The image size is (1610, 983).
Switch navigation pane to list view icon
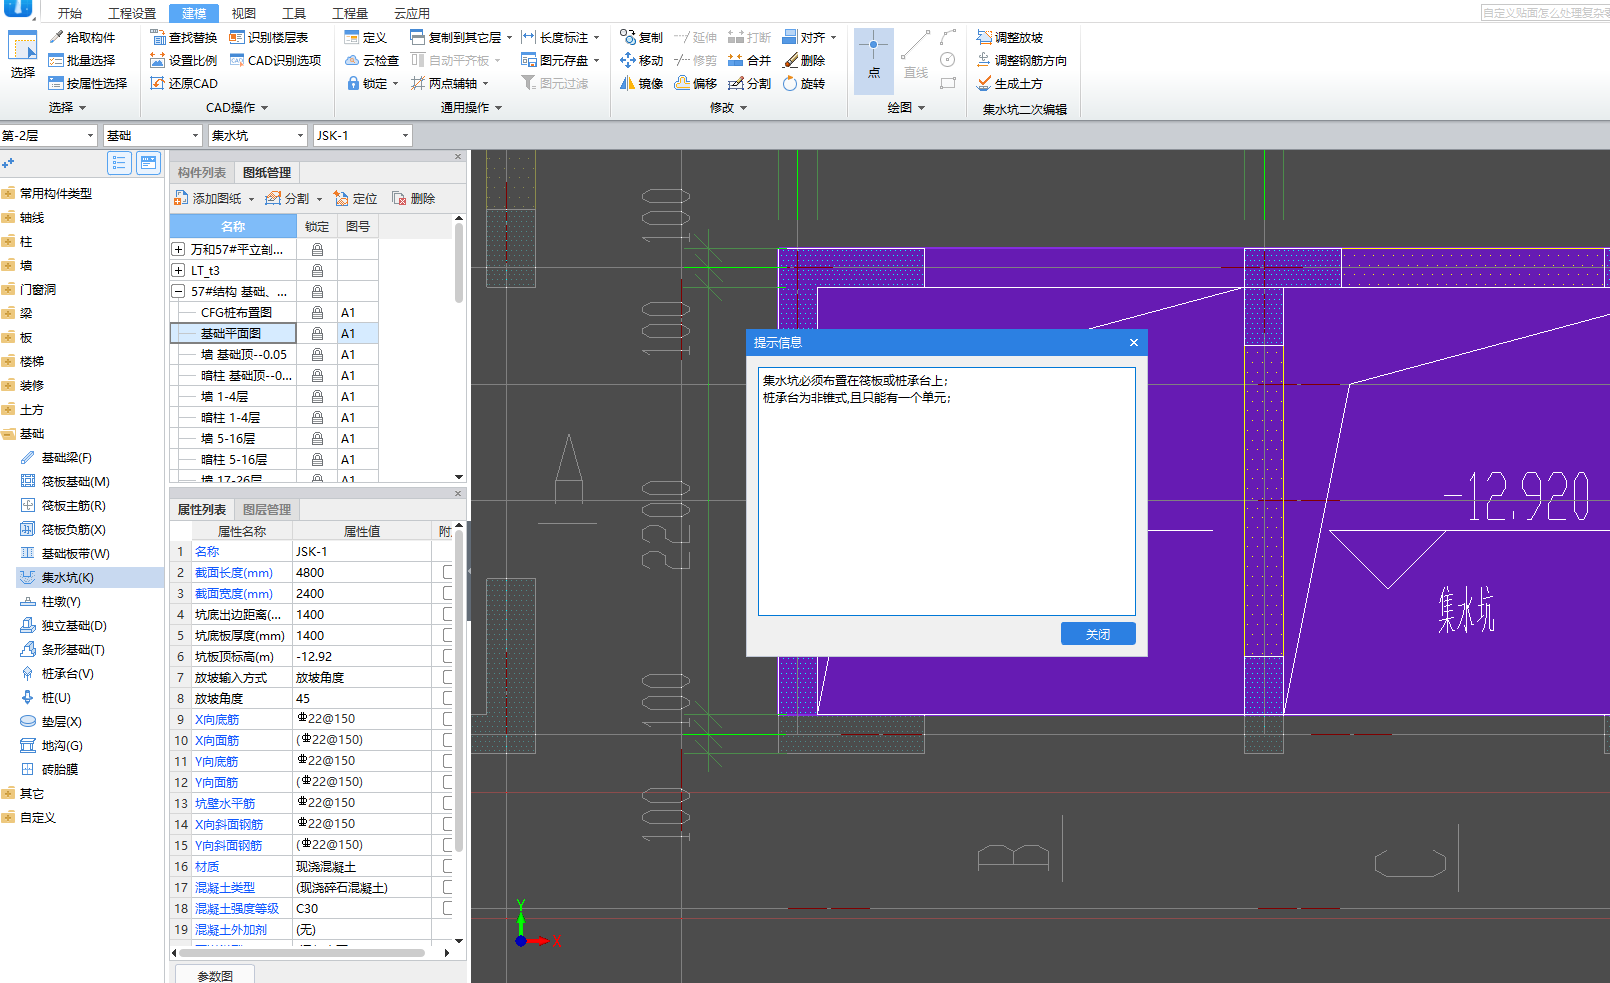click(119, 163)
